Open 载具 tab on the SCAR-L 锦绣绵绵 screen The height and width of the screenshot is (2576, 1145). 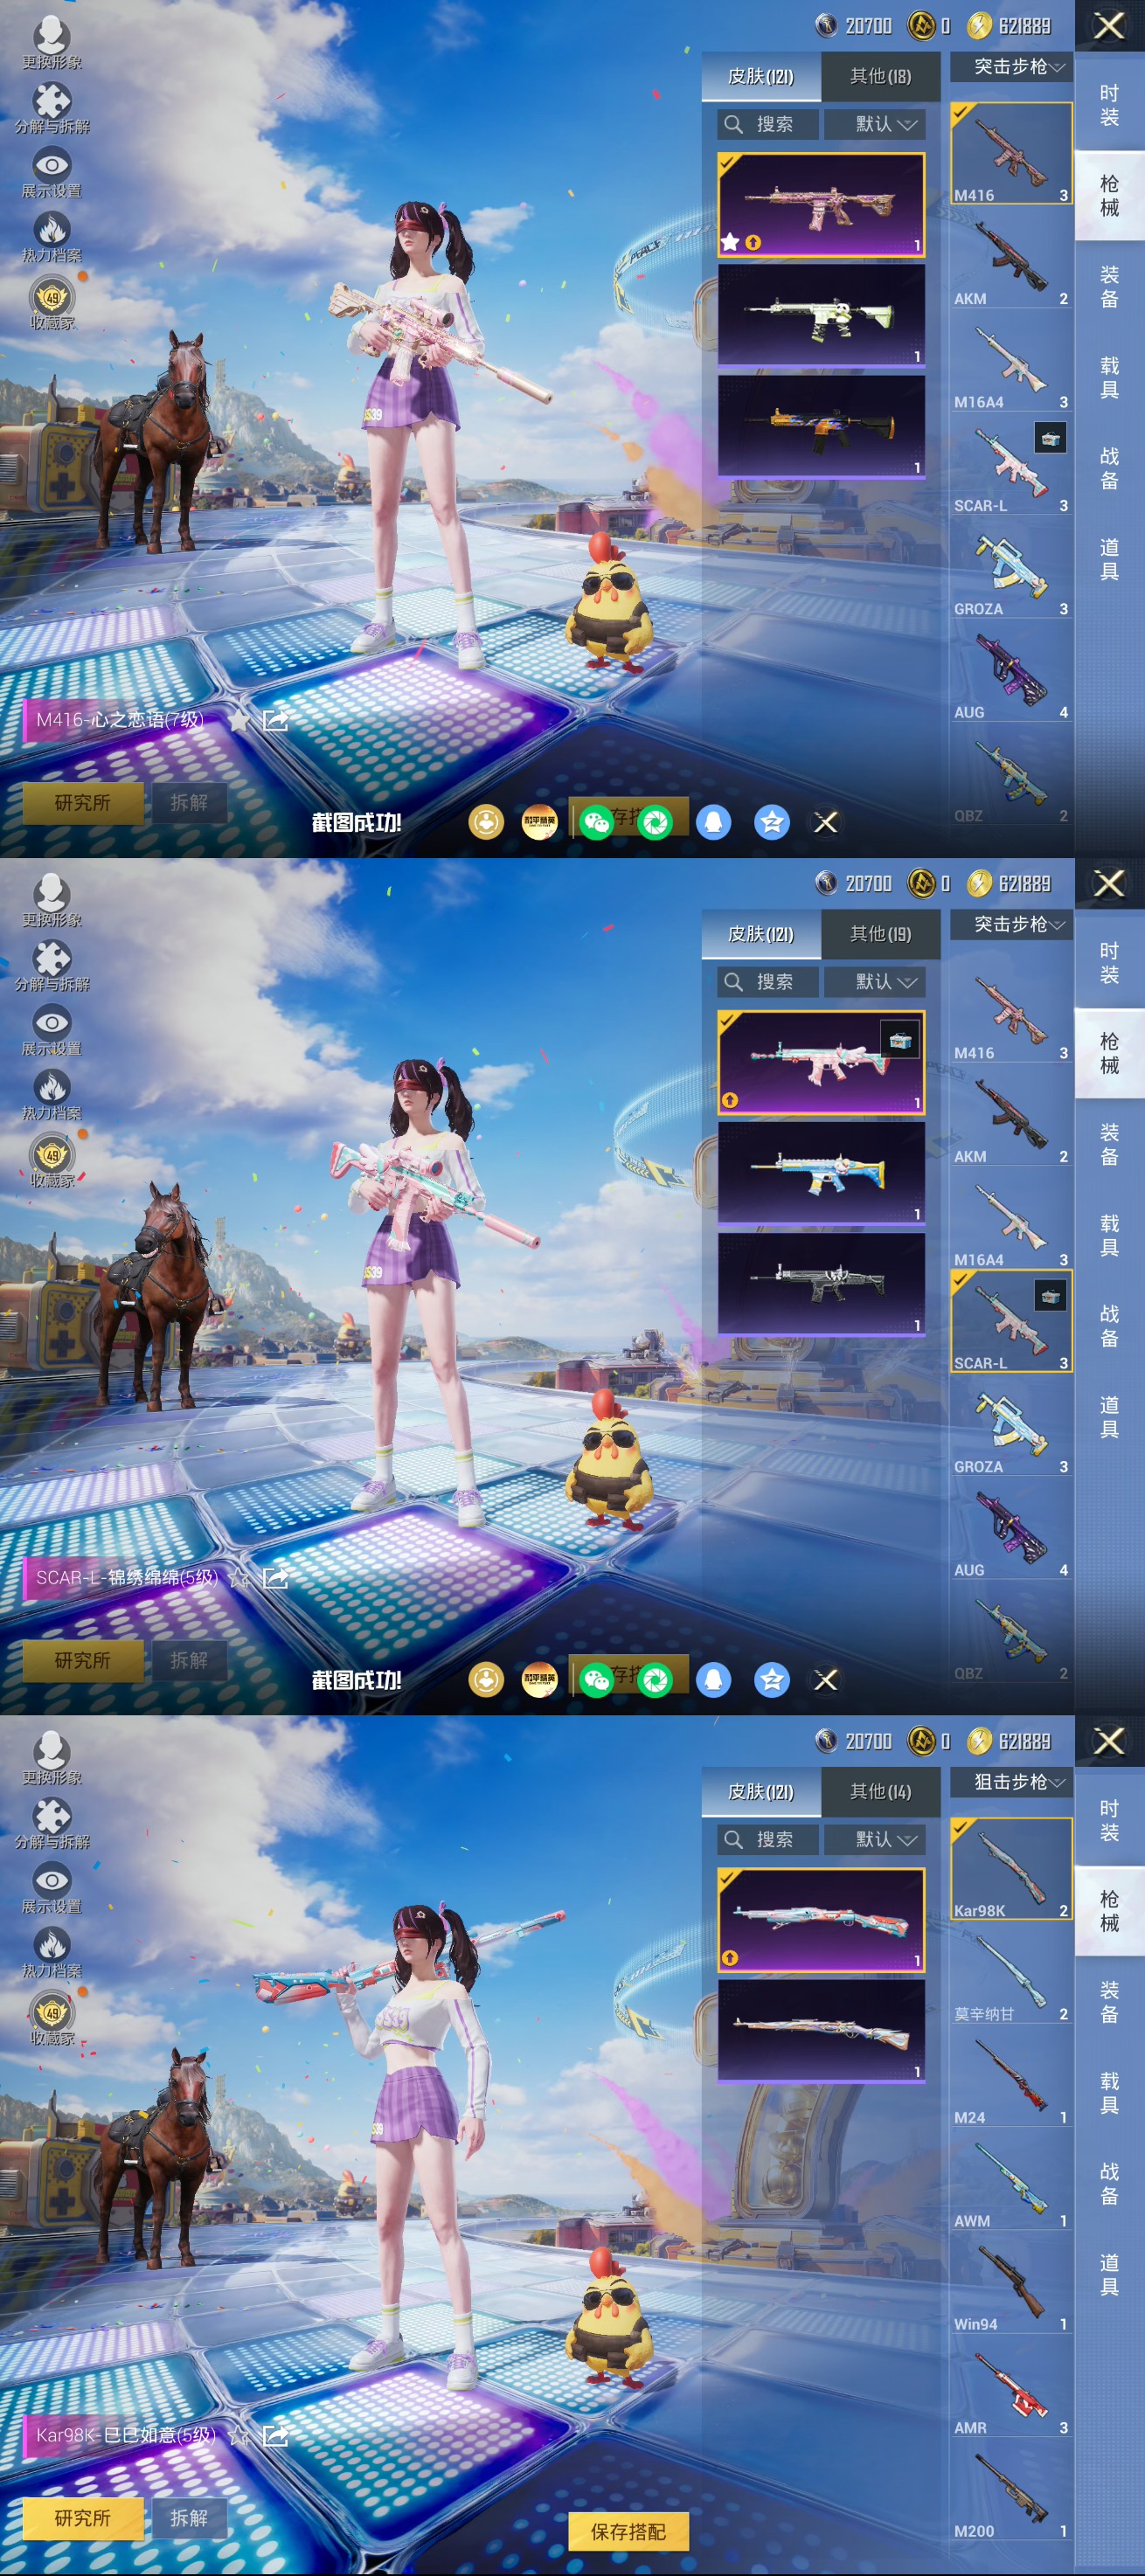tap(1109, 1235)
